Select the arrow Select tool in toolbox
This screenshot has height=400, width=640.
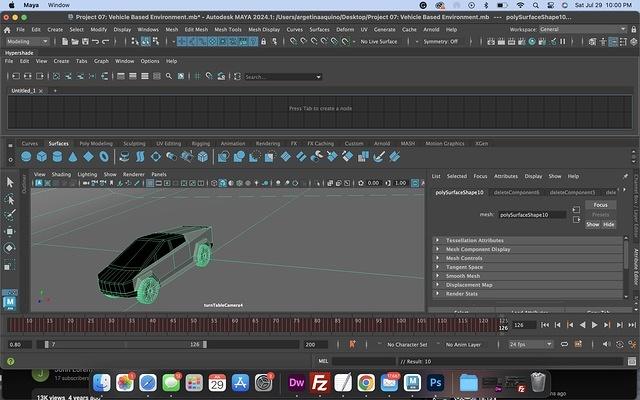pos(10,182)
